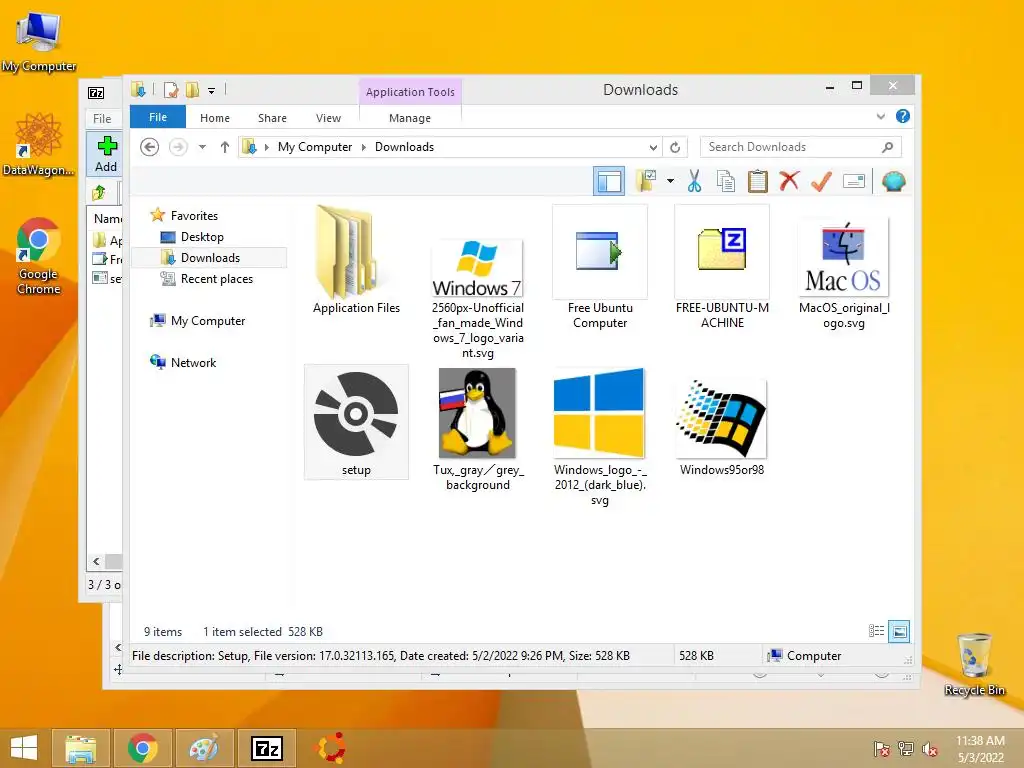Image resolution: width=1024 pixels, height=768 pixels.
Task: Select Downloads in the navigation pane
Action: click(x=209, y=257)
